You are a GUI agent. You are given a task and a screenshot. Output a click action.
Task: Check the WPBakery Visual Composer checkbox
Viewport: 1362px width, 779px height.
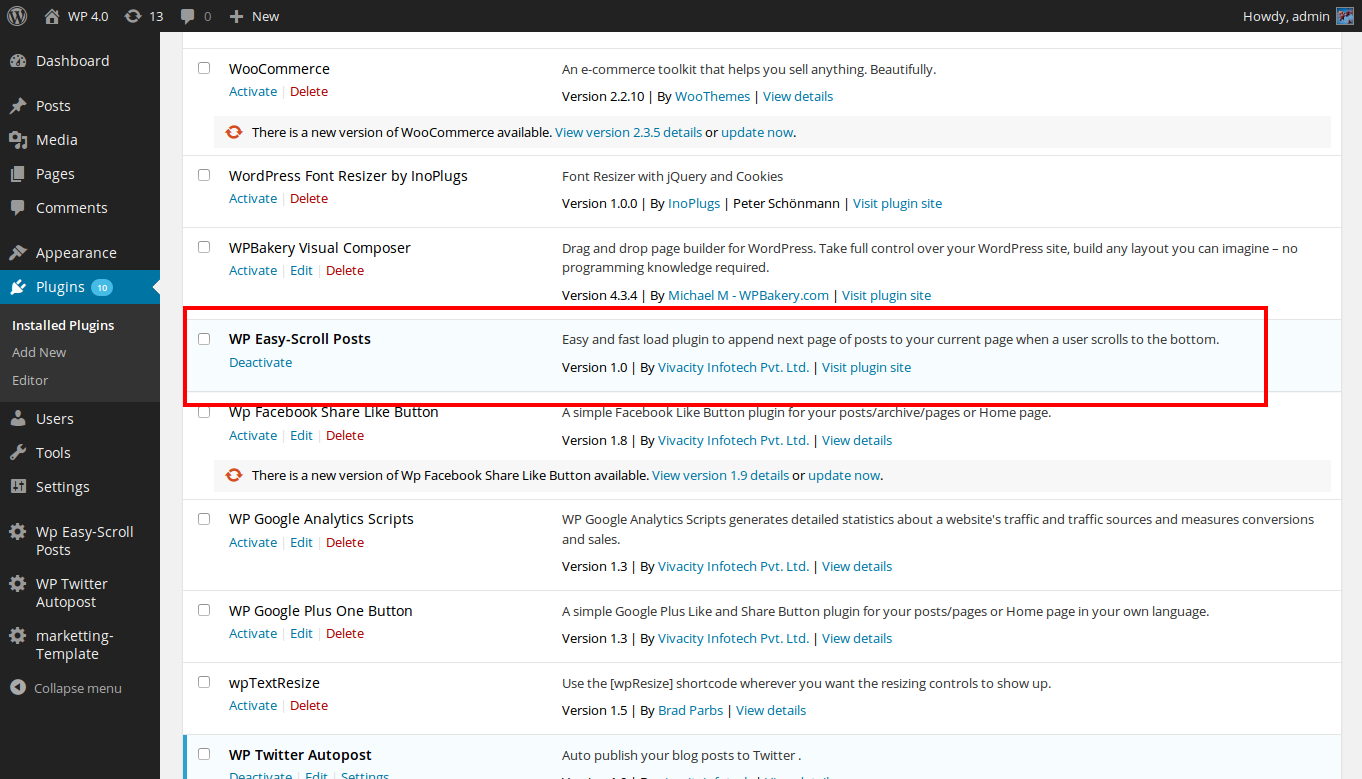pos(204,247)
